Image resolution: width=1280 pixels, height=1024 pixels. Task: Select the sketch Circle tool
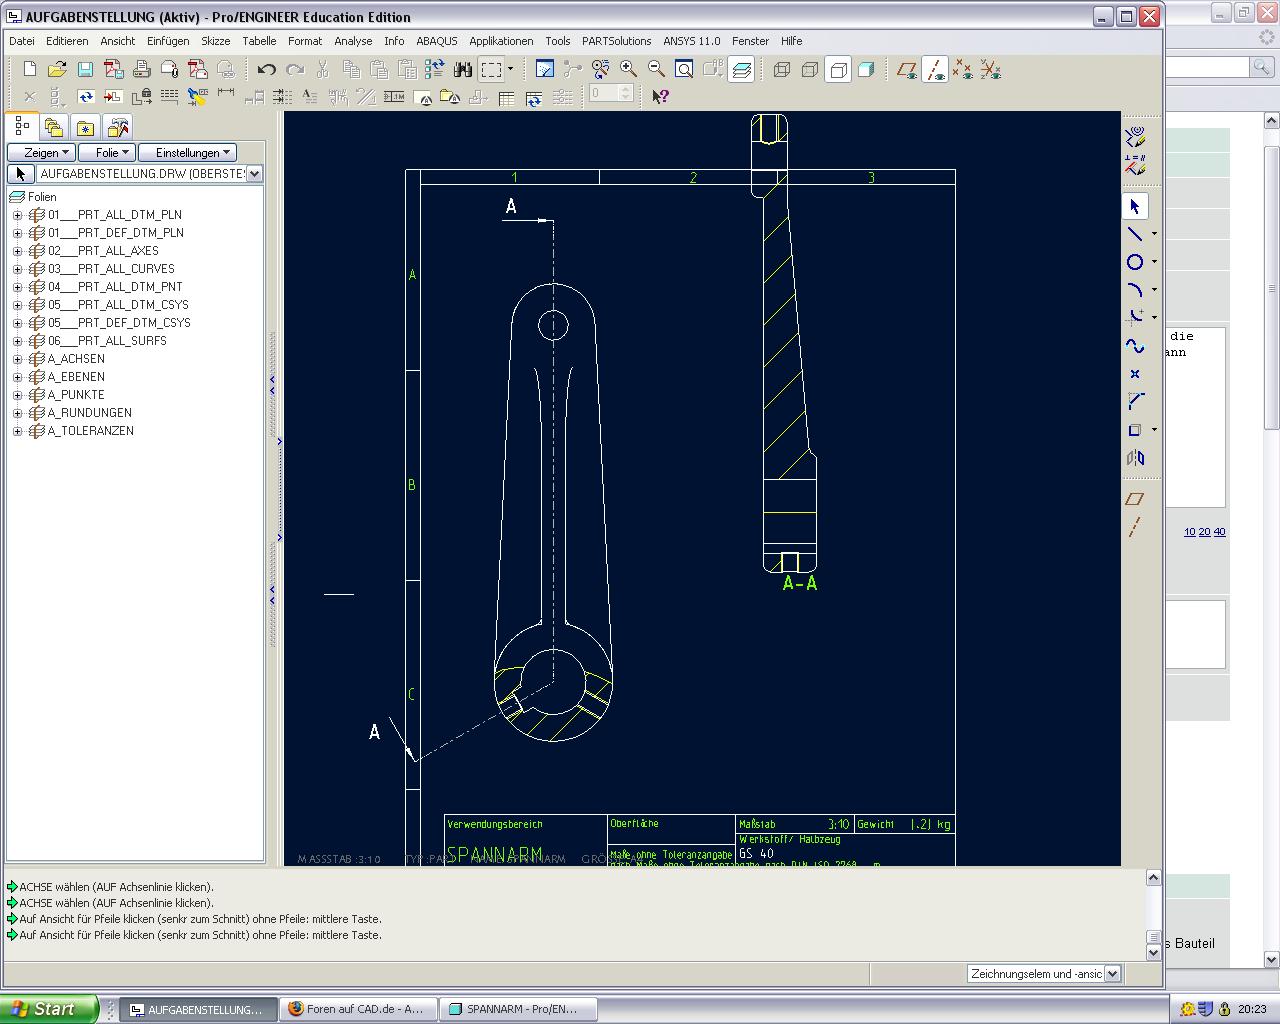[x=1135, y=262]
